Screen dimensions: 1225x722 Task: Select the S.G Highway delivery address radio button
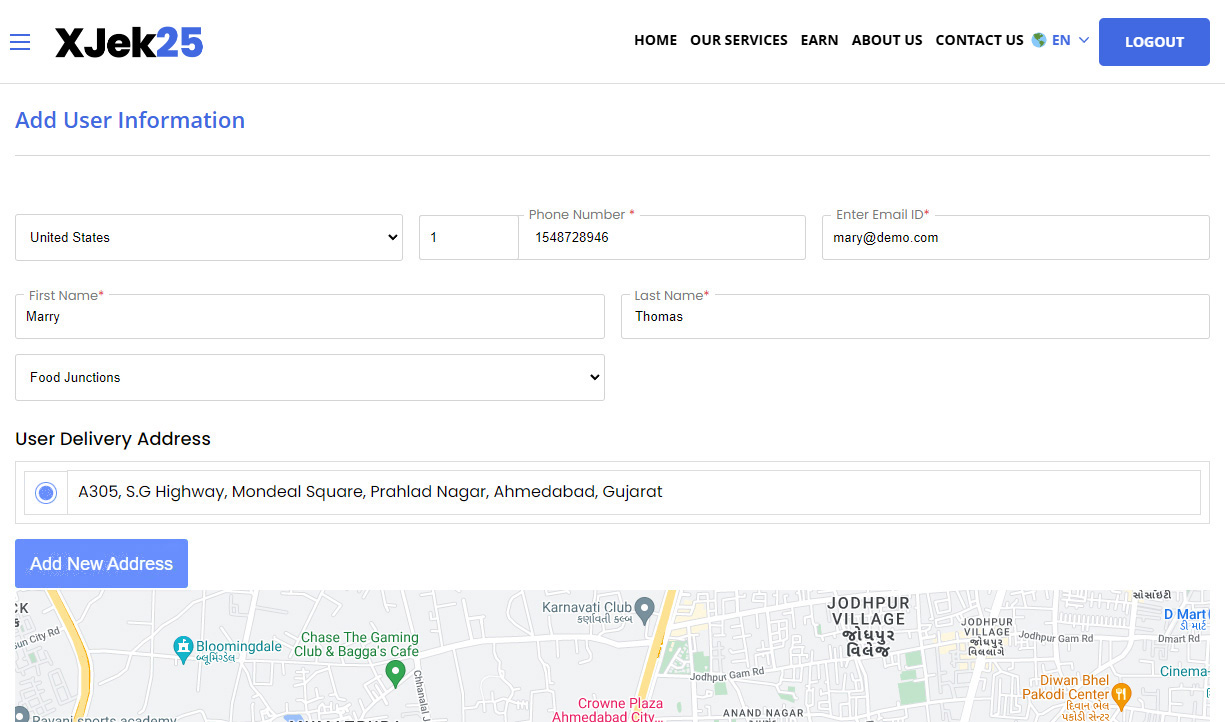point(45,492)
